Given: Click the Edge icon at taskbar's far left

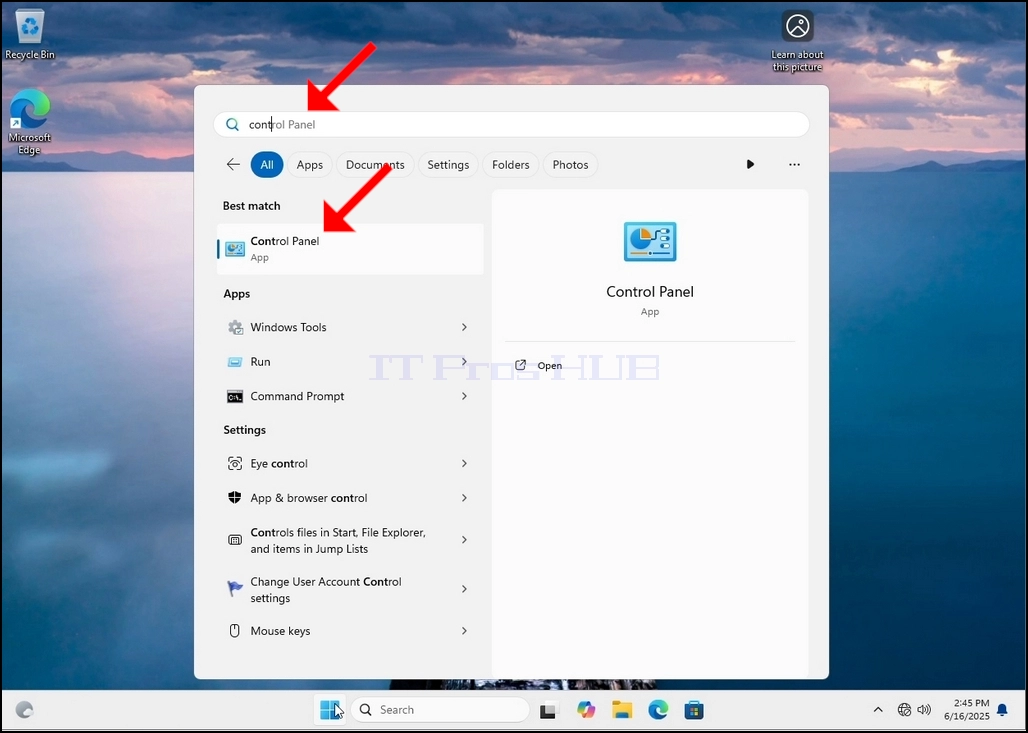Looking at the screenshot, I should (x=24, y=709).
